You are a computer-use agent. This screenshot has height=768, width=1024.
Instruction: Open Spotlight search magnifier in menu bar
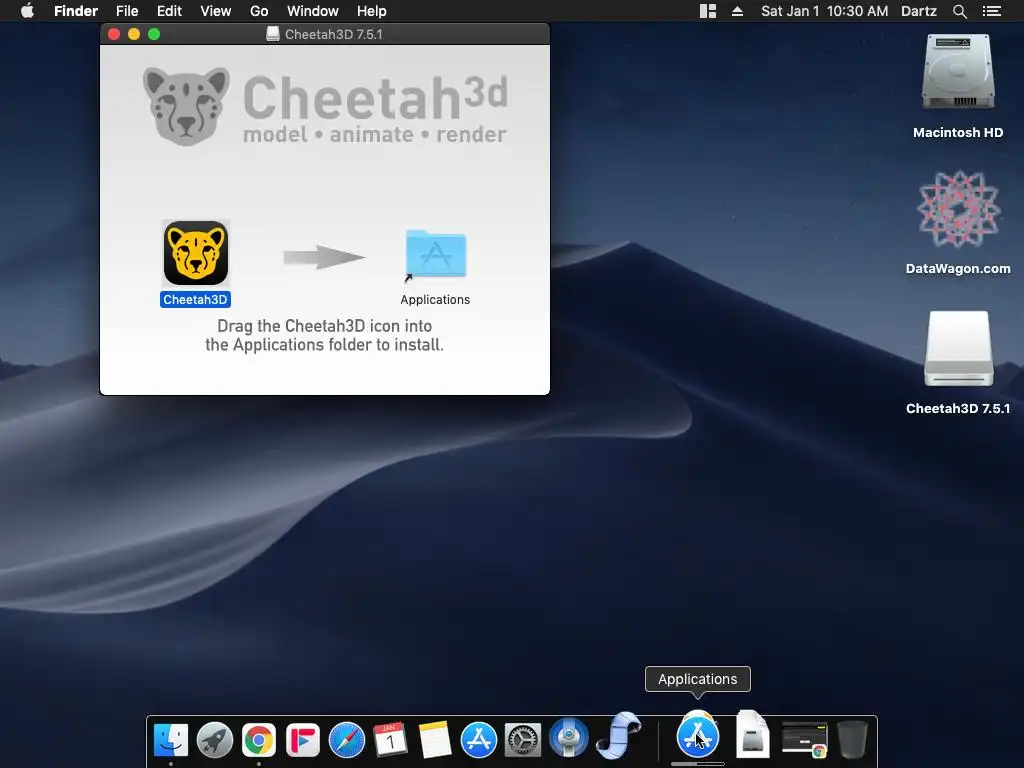[959, 11]
